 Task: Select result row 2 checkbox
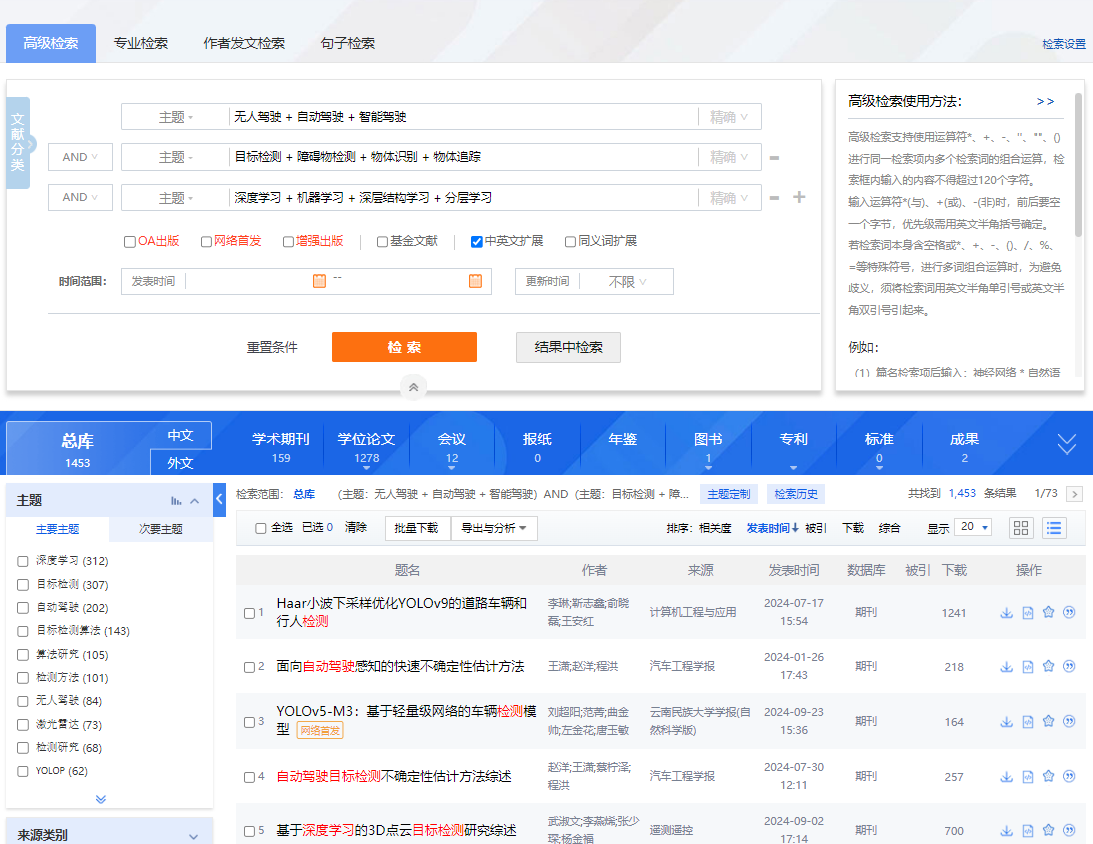(250, 668)
